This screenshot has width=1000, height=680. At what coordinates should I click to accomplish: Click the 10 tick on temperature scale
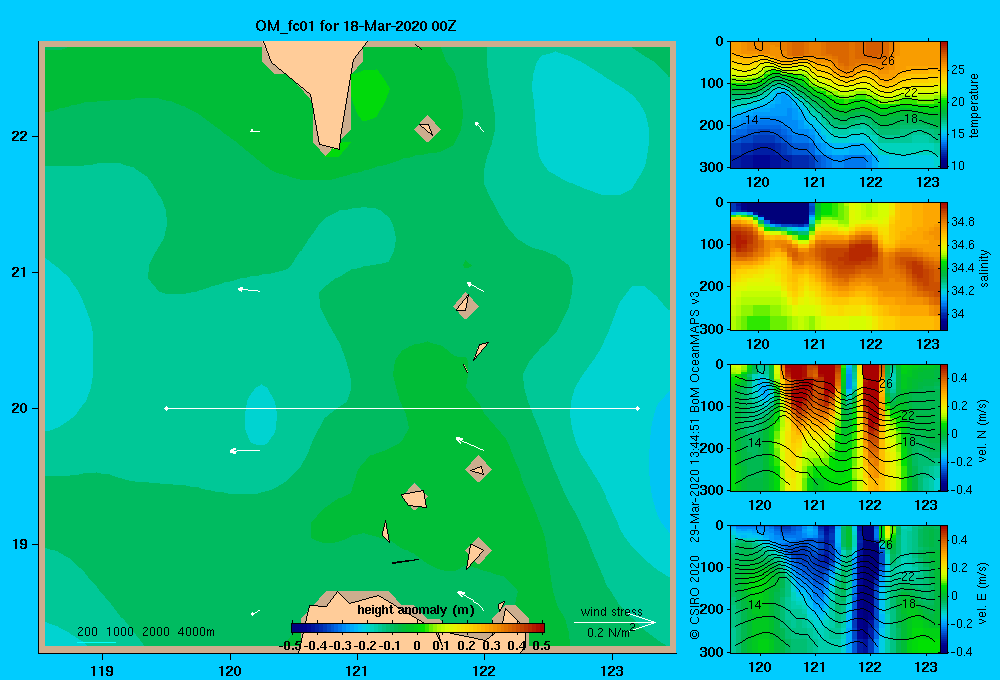[x=958, y=165]
